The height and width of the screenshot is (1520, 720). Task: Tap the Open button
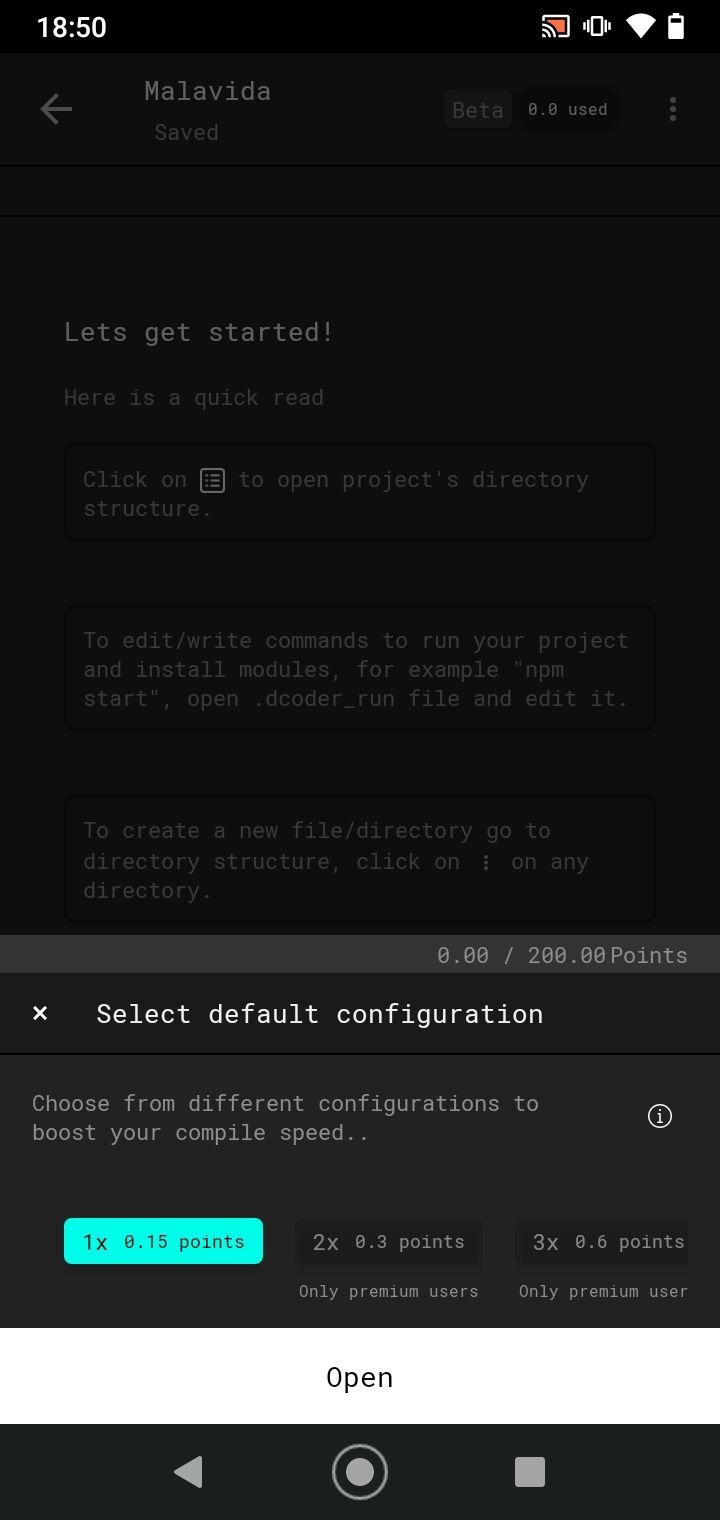pos(360,1376)
